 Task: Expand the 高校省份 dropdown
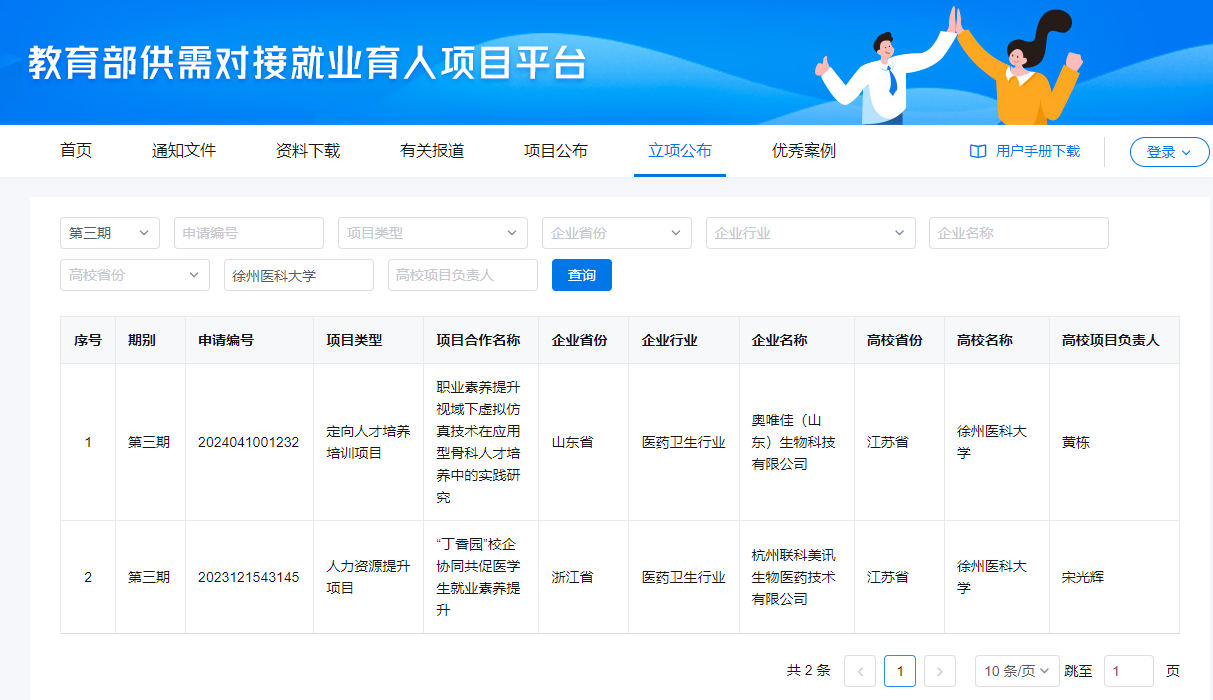tap(134, 275)
